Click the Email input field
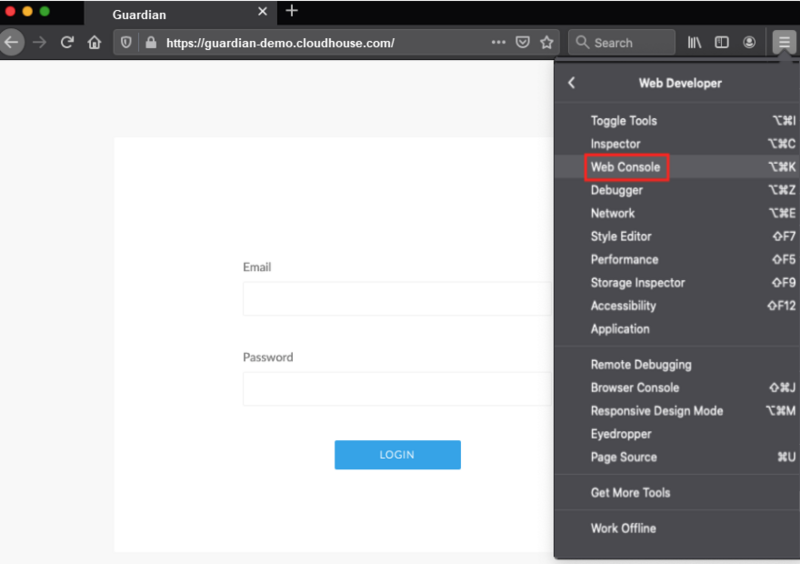Image resolution: width=800 pixels, height=564 pixels. (x=396, y=299)
